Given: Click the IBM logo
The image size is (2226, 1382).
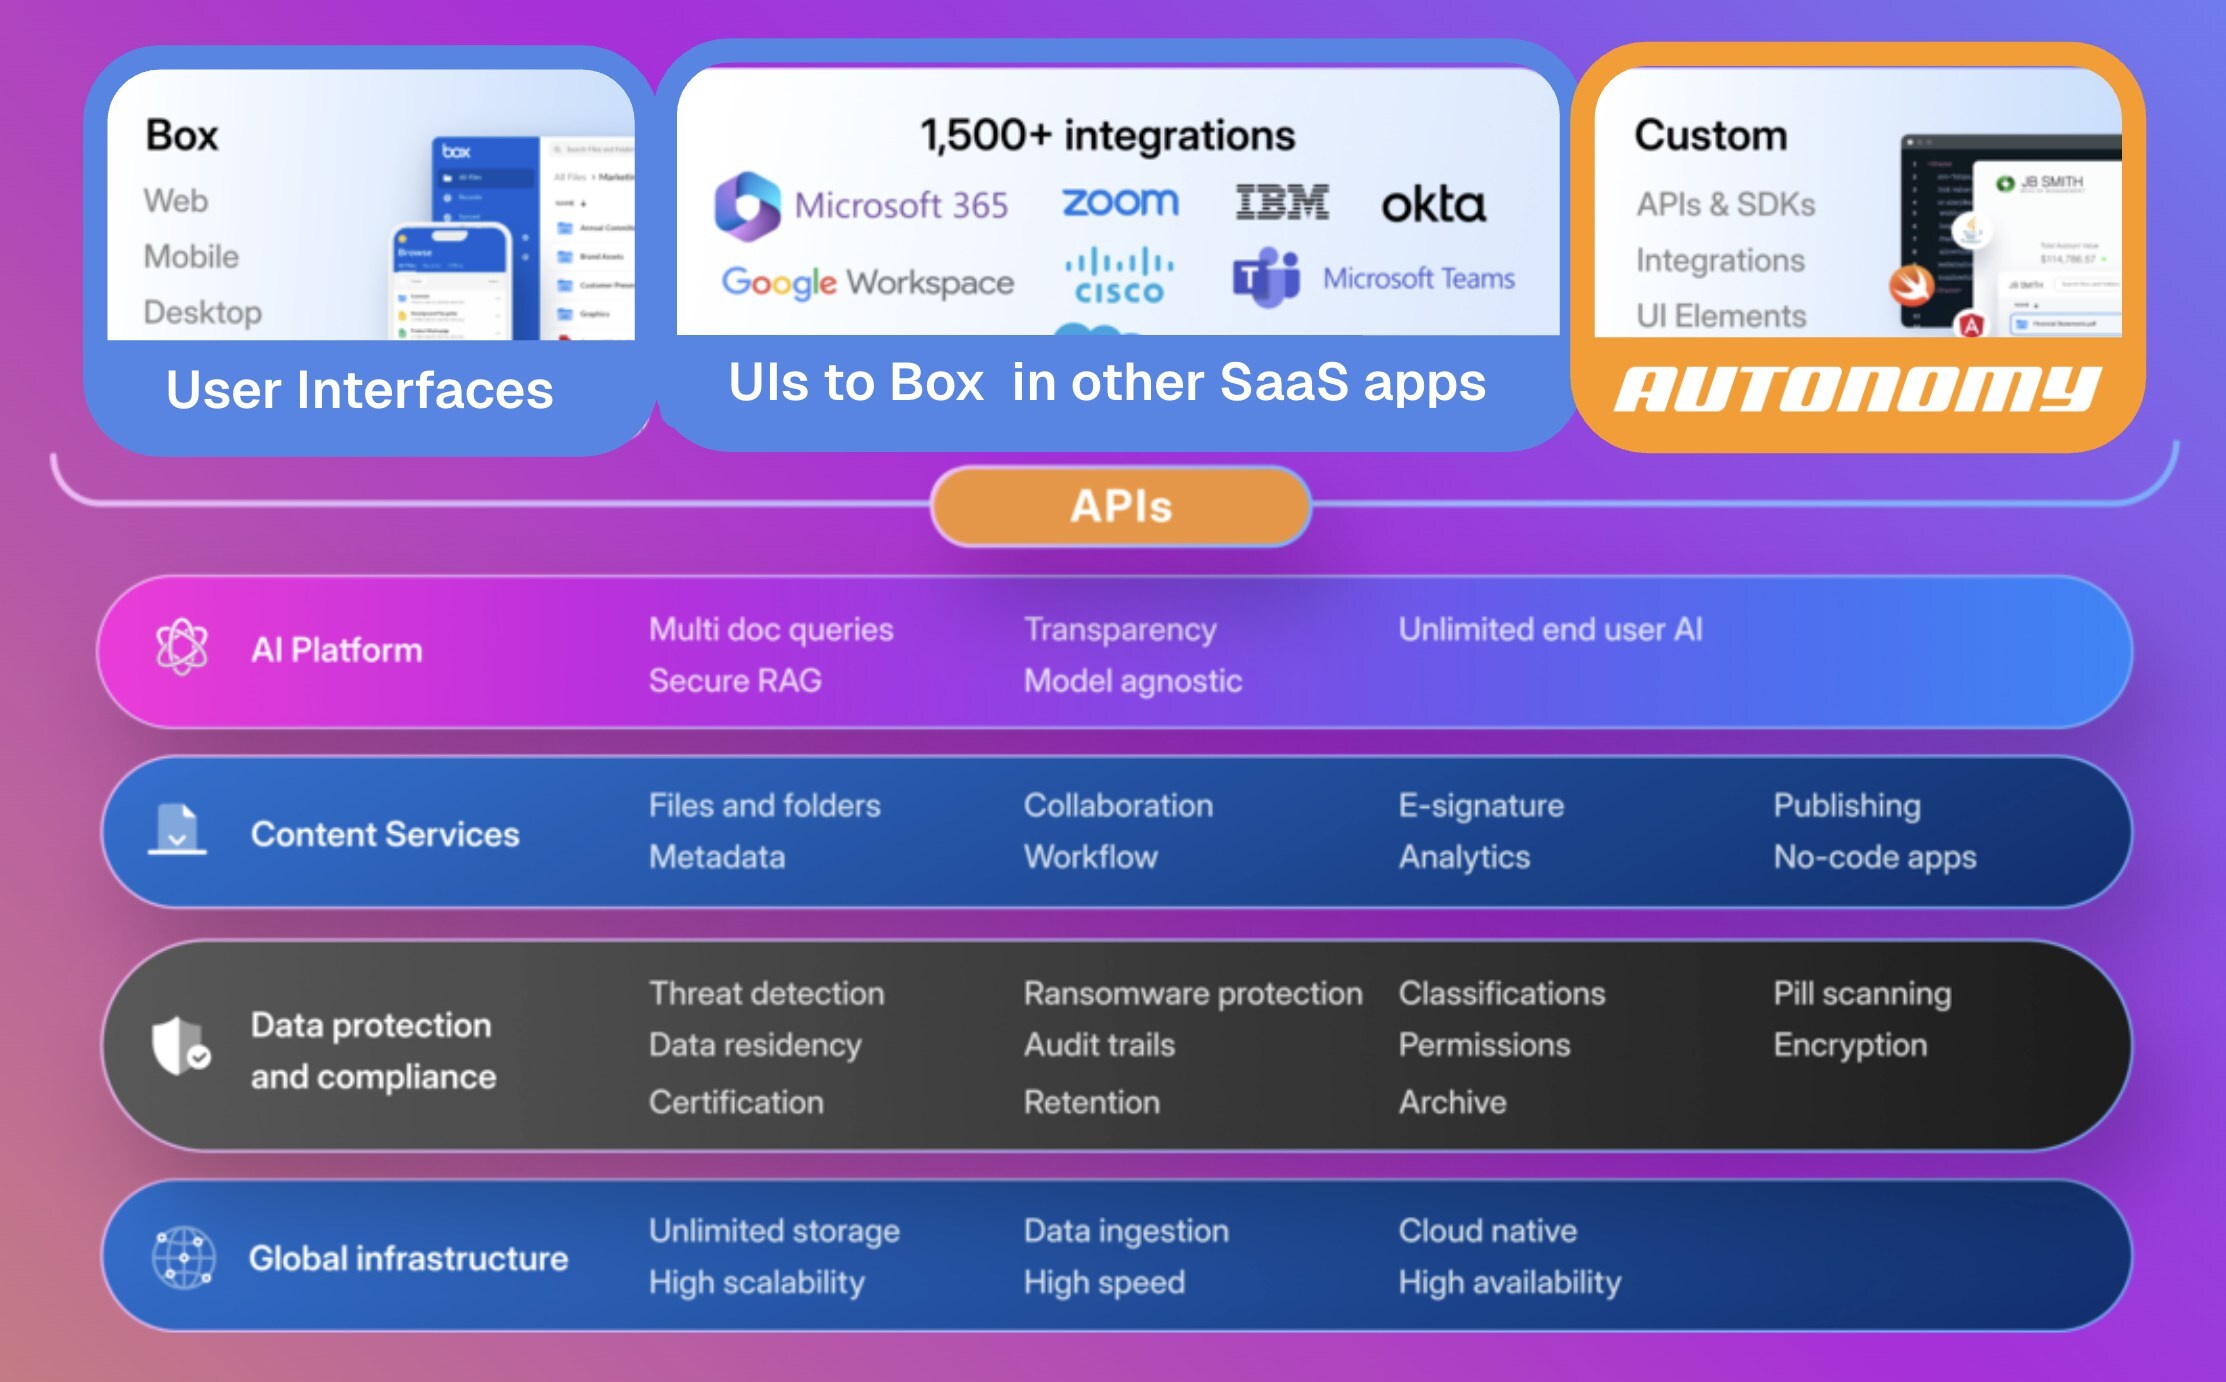Looking at the screenshot, I should tap(1282, 203).
